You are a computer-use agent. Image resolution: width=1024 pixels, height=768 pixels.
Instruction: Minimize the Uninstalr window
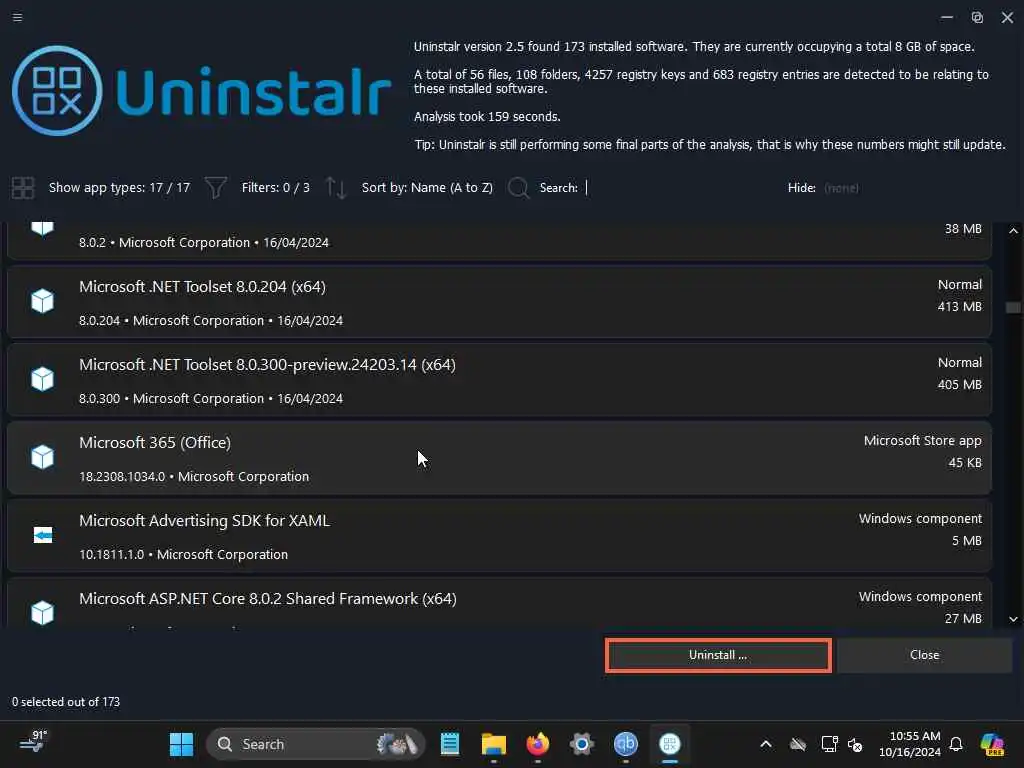pyautogui.click(x=947, y=18)
